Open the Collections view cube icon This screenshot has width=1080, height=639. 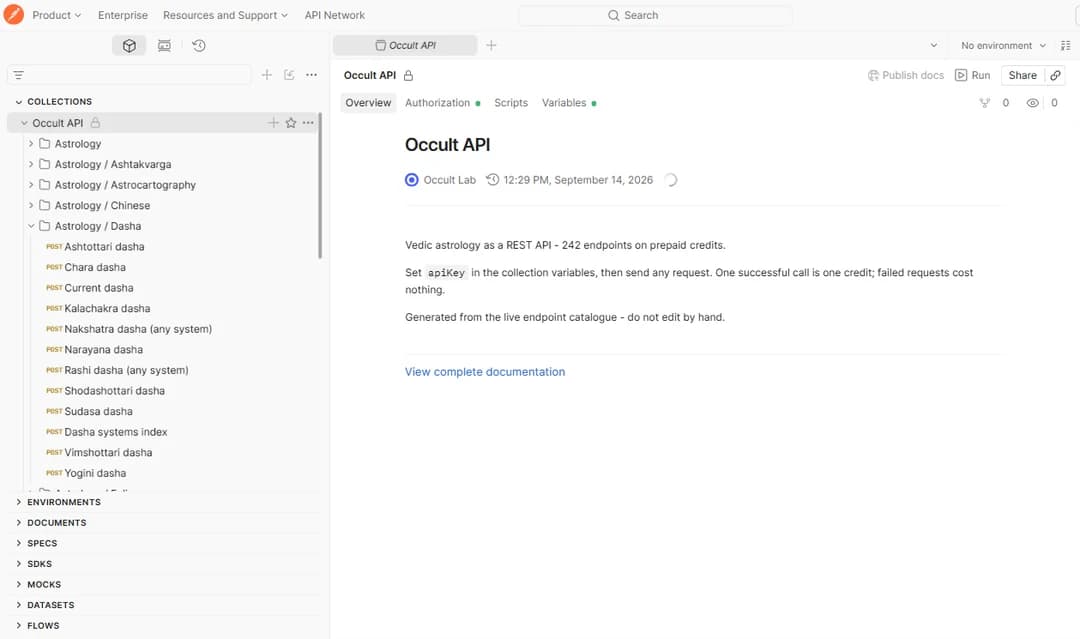pos(129,45)
